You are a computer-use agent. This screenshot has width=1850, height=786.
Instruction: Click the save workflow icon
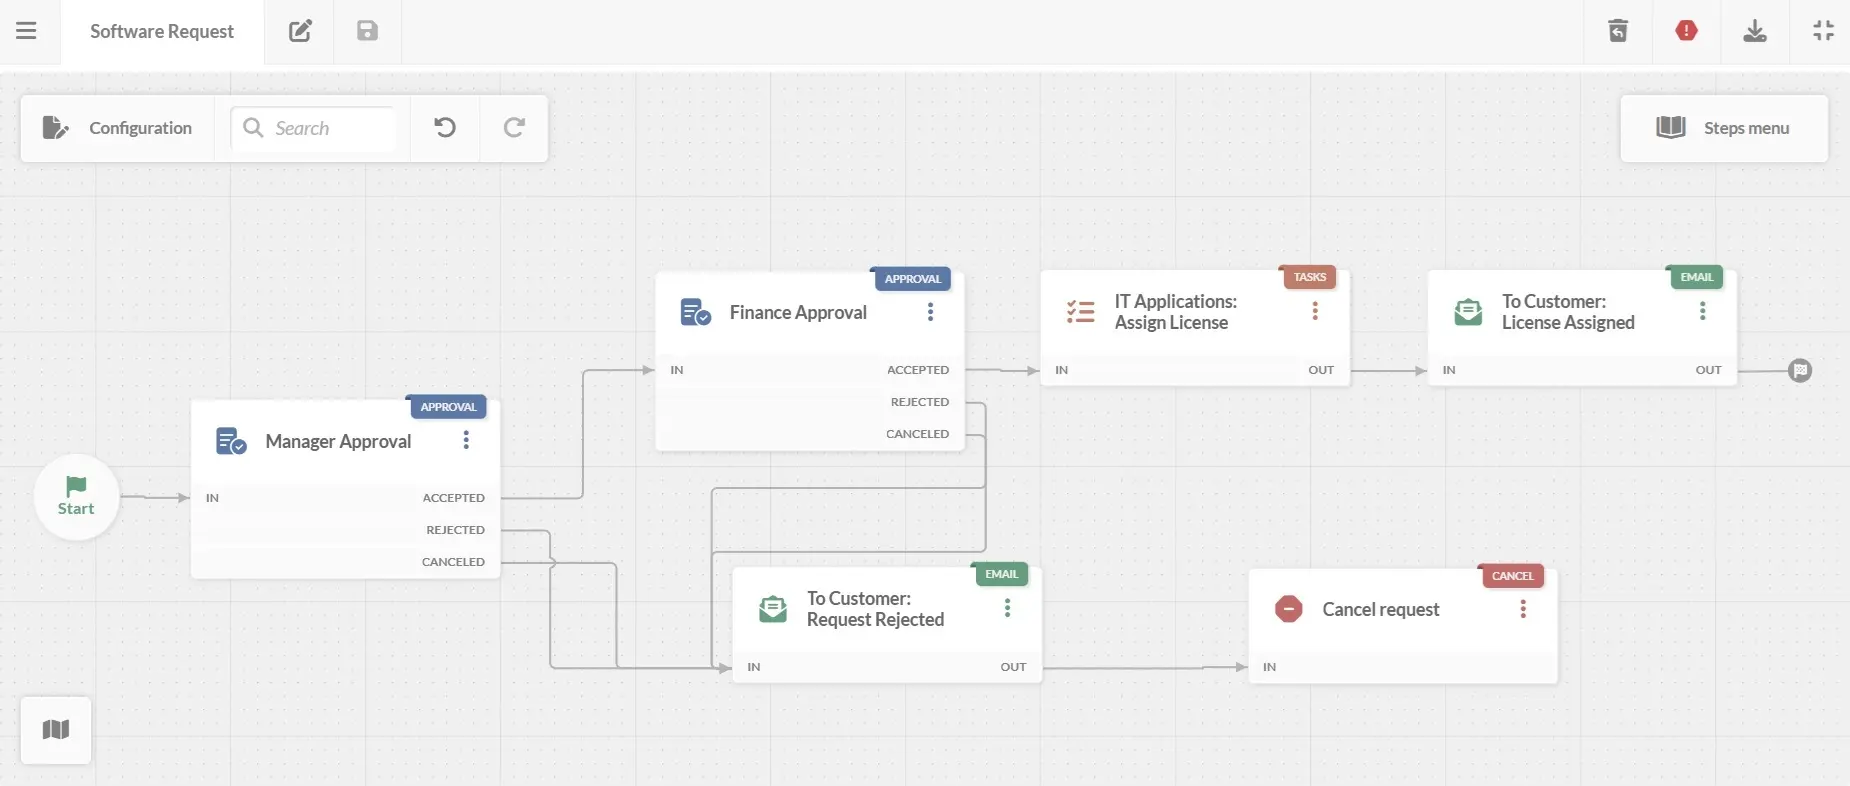point(367,31)
